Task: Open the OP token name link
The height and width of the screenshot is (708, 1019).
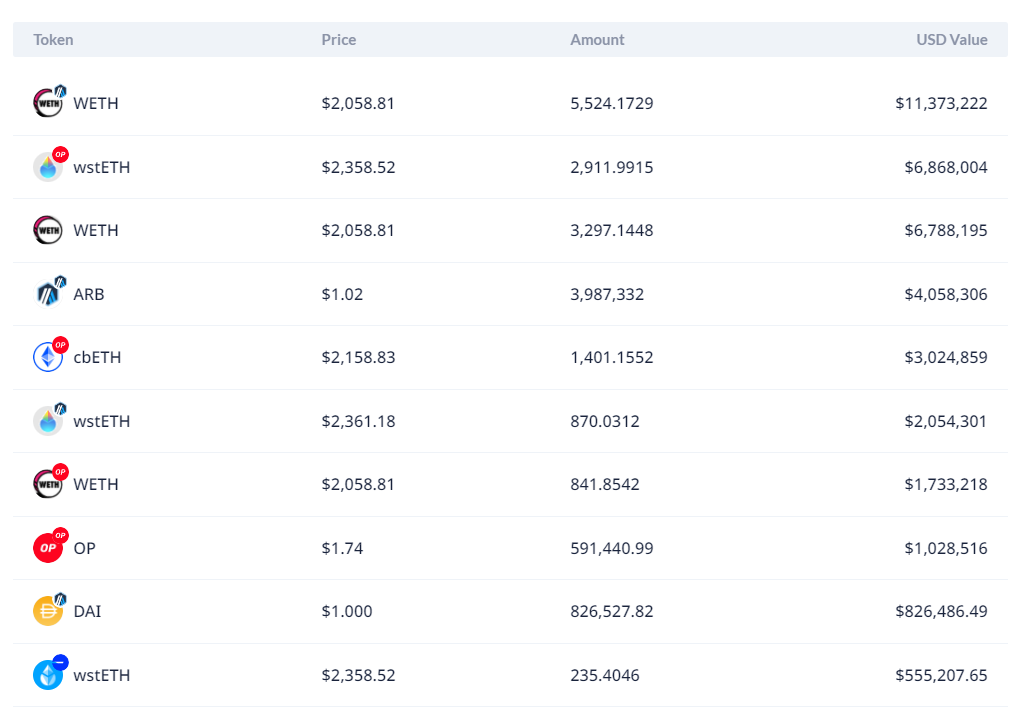Action: coord(84,549)
